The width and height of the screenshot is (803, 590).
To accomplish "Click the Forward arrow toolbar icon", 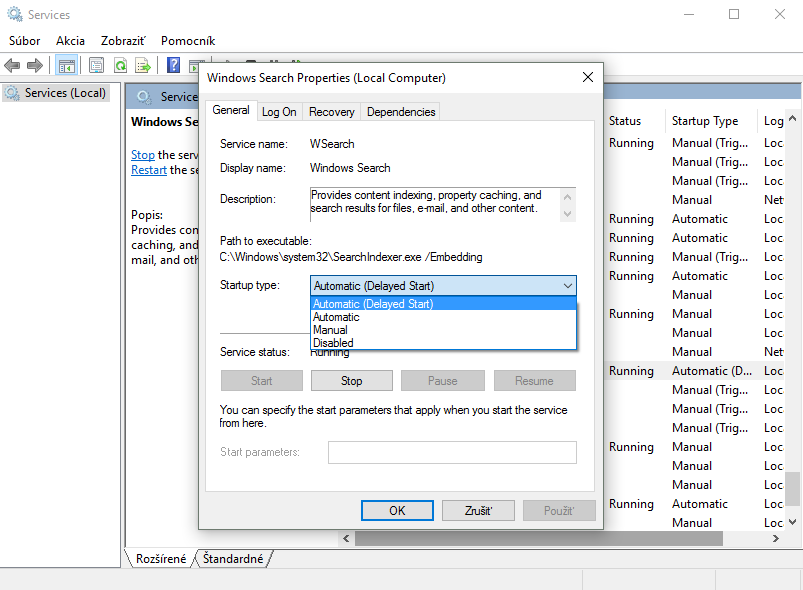I will click(x=35, y=66).
